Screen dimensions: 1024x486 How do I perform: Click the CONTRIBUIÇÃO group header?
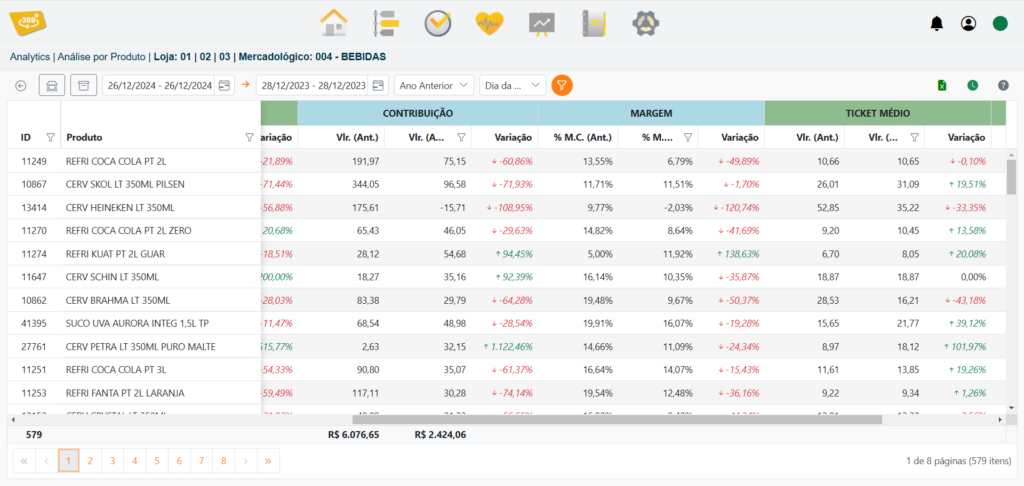pyautogui.click(x=418, y=113)
